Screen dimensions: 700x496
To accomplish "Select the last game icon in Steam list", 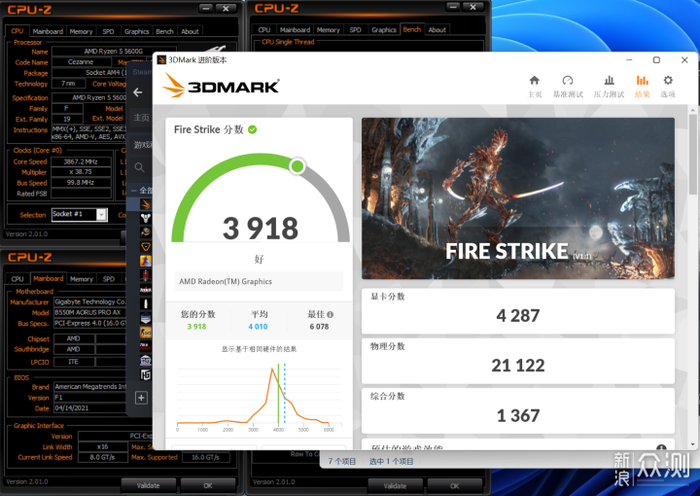I will 146,375.
